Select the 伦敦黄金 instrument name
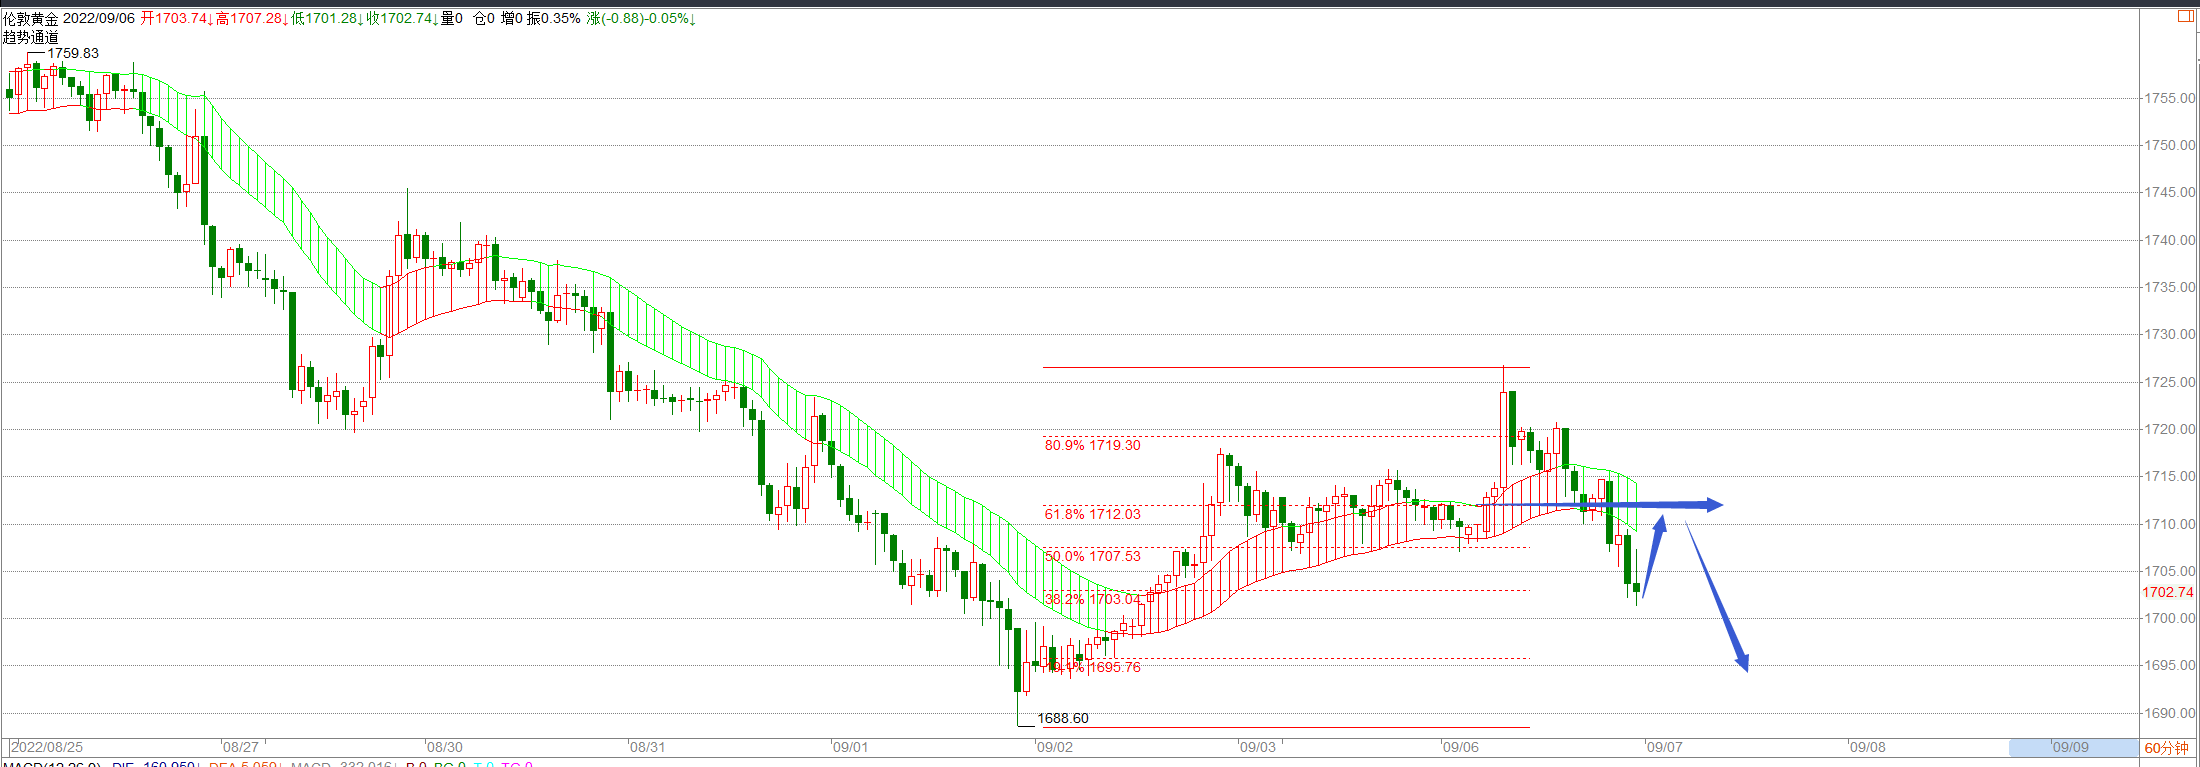 pos(31,19)
